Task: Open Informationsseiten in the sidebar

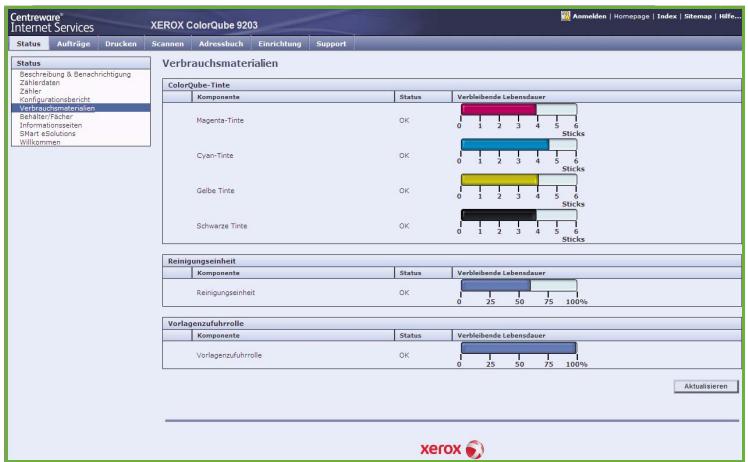Action: click(x=51, y=125)
